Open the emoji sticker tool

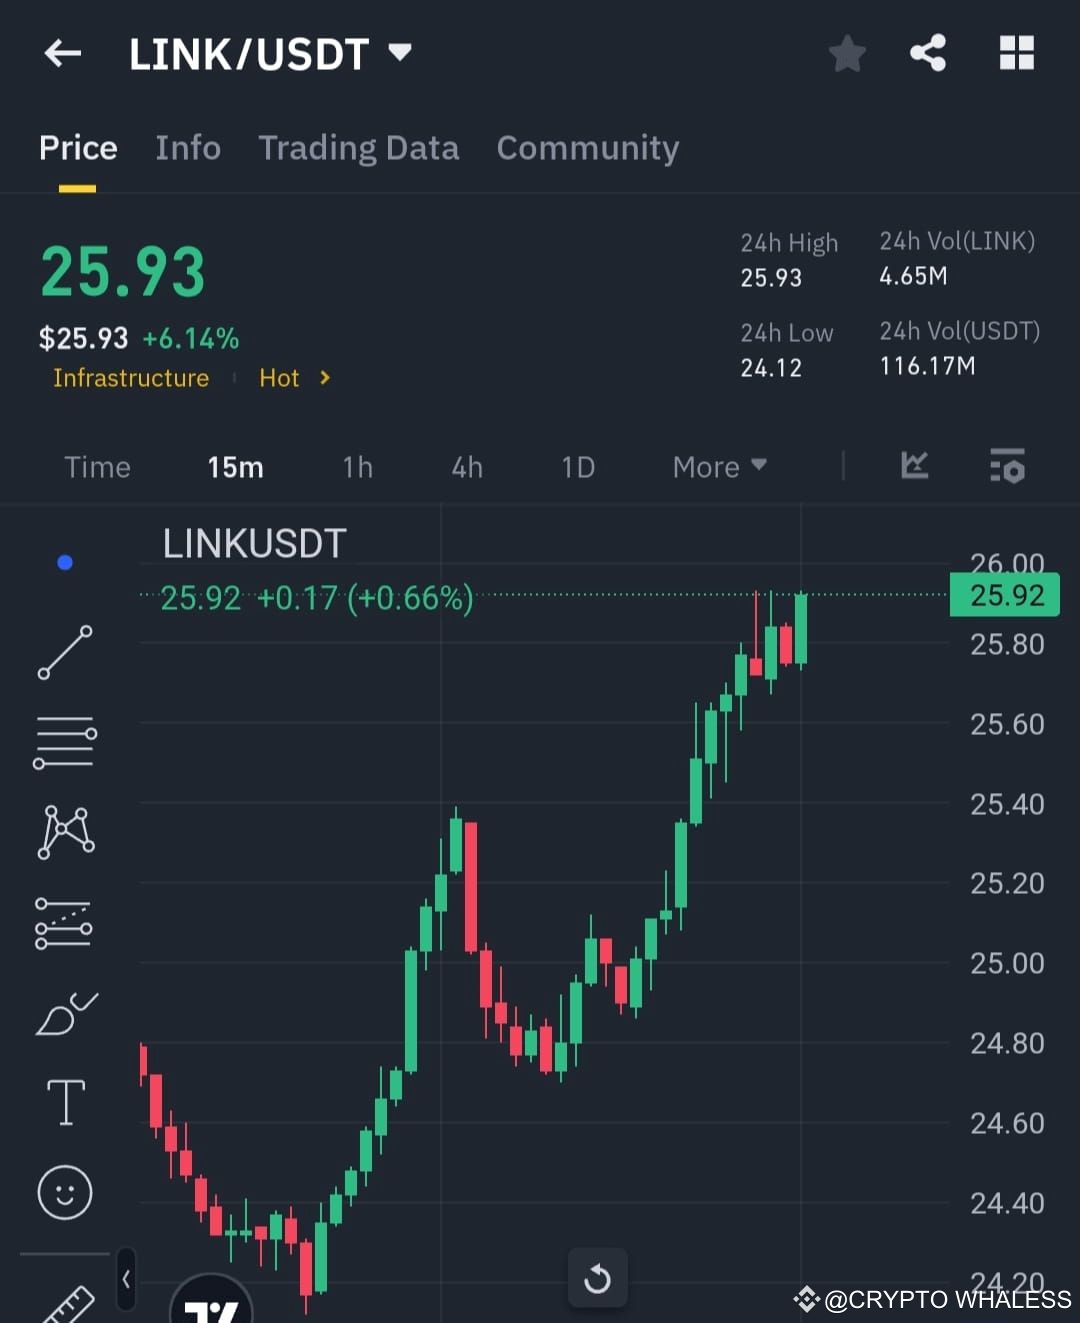click(x=64, y=1191)
